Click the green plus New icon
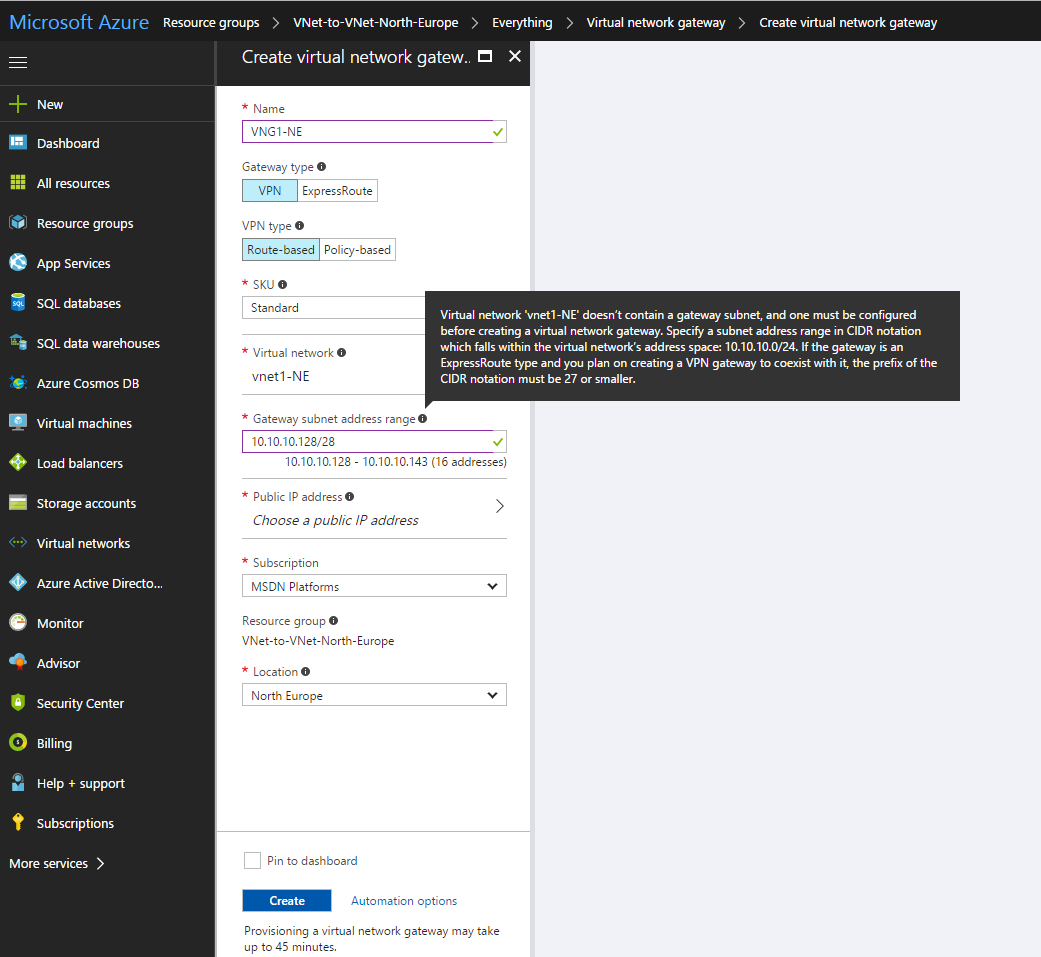Viewport: 1041px width, 957px height. (x=18, y=104)
